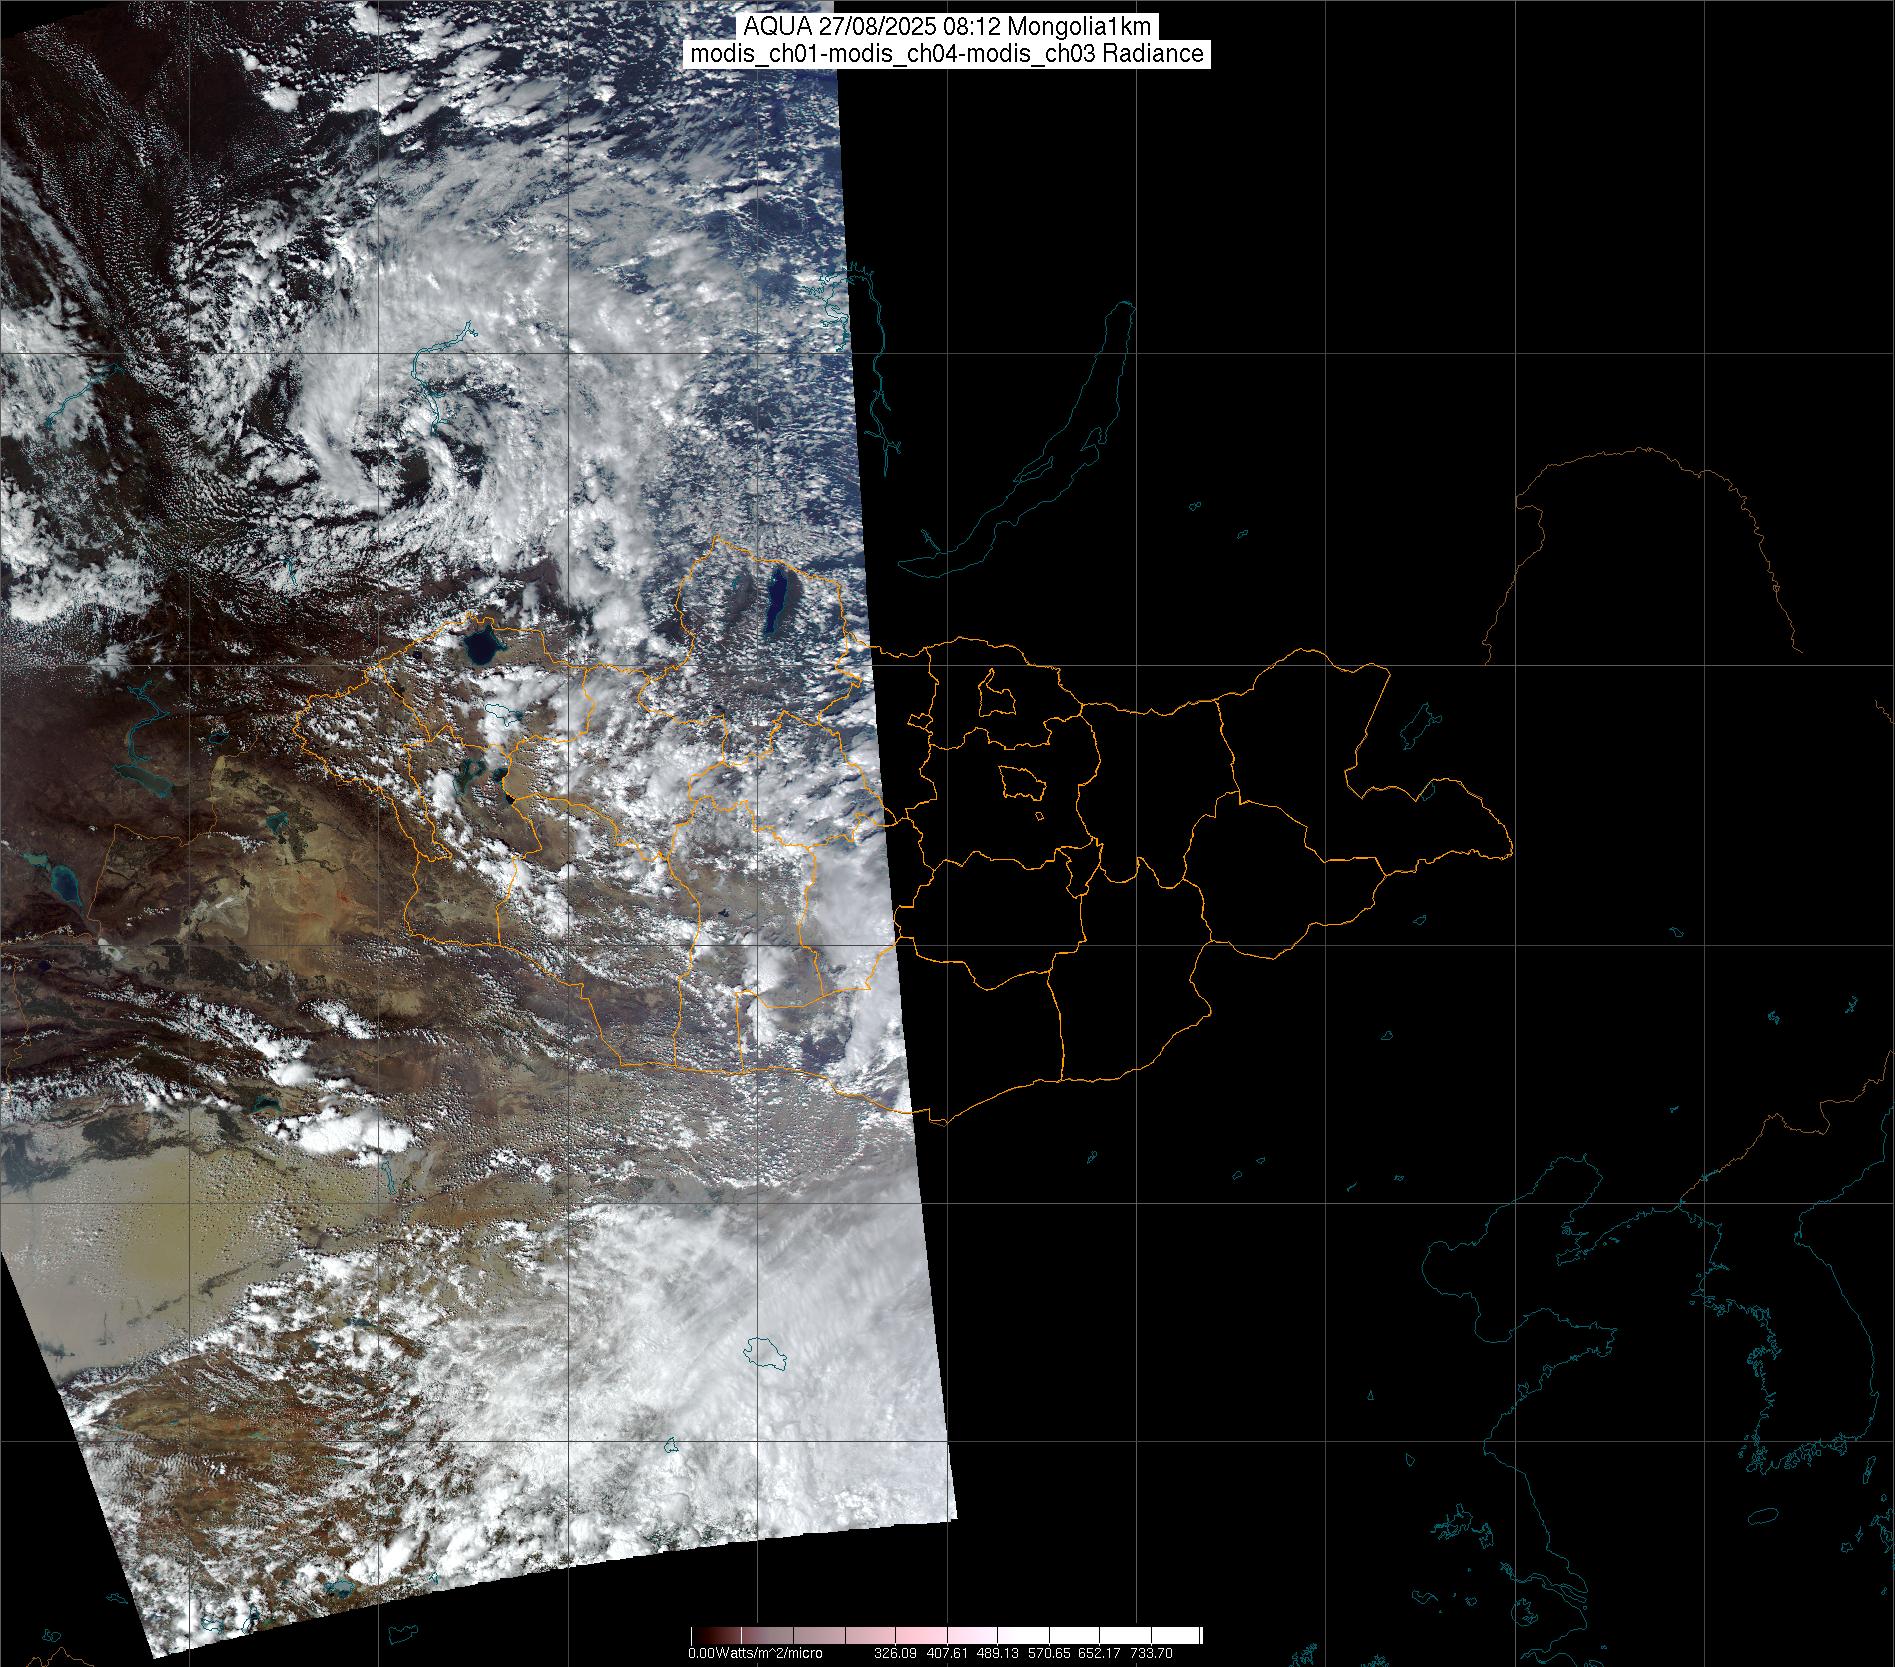1895x1667 pixels.
Task: Select the large dark Uvs lake
Action: (481, 645)
